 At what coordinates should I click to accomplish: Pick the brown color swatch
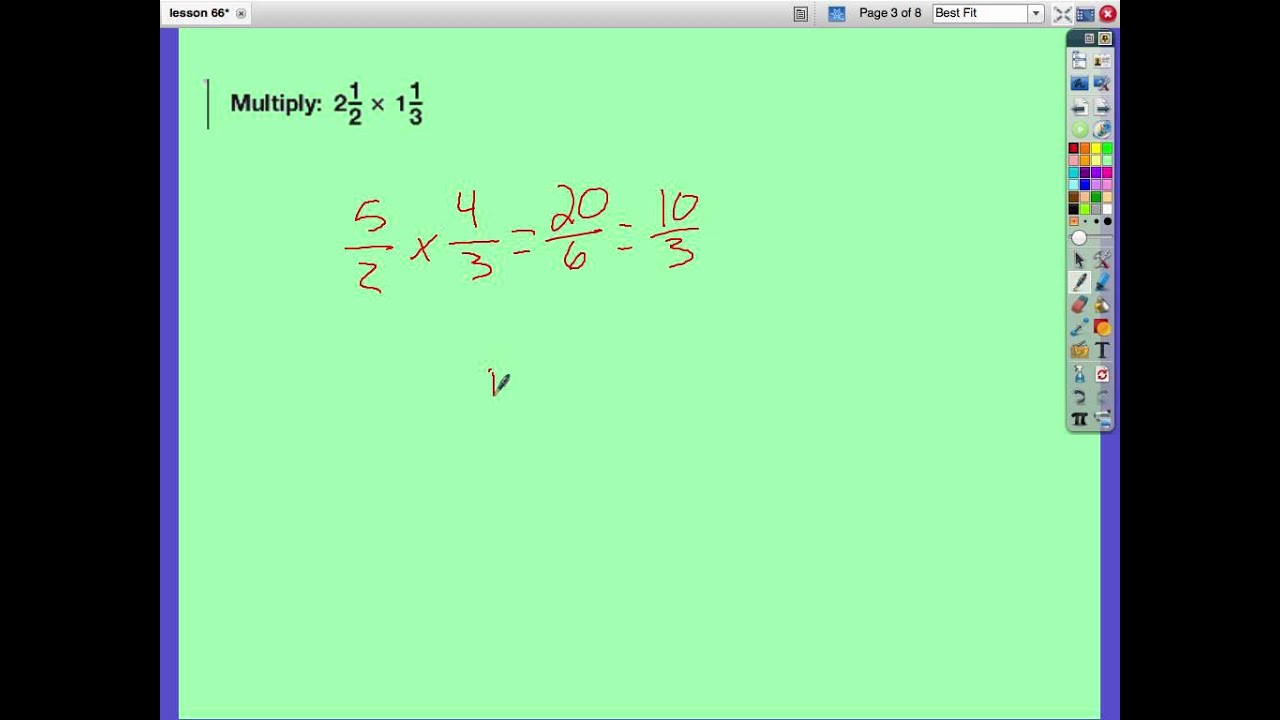point(1073,196)
